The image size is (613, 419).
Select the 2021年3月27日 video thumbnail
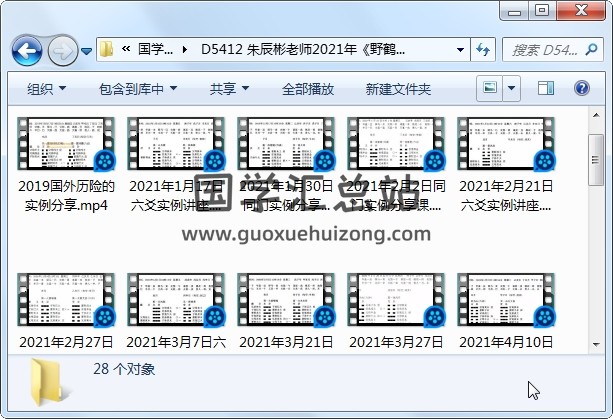[x=396, y=299]
